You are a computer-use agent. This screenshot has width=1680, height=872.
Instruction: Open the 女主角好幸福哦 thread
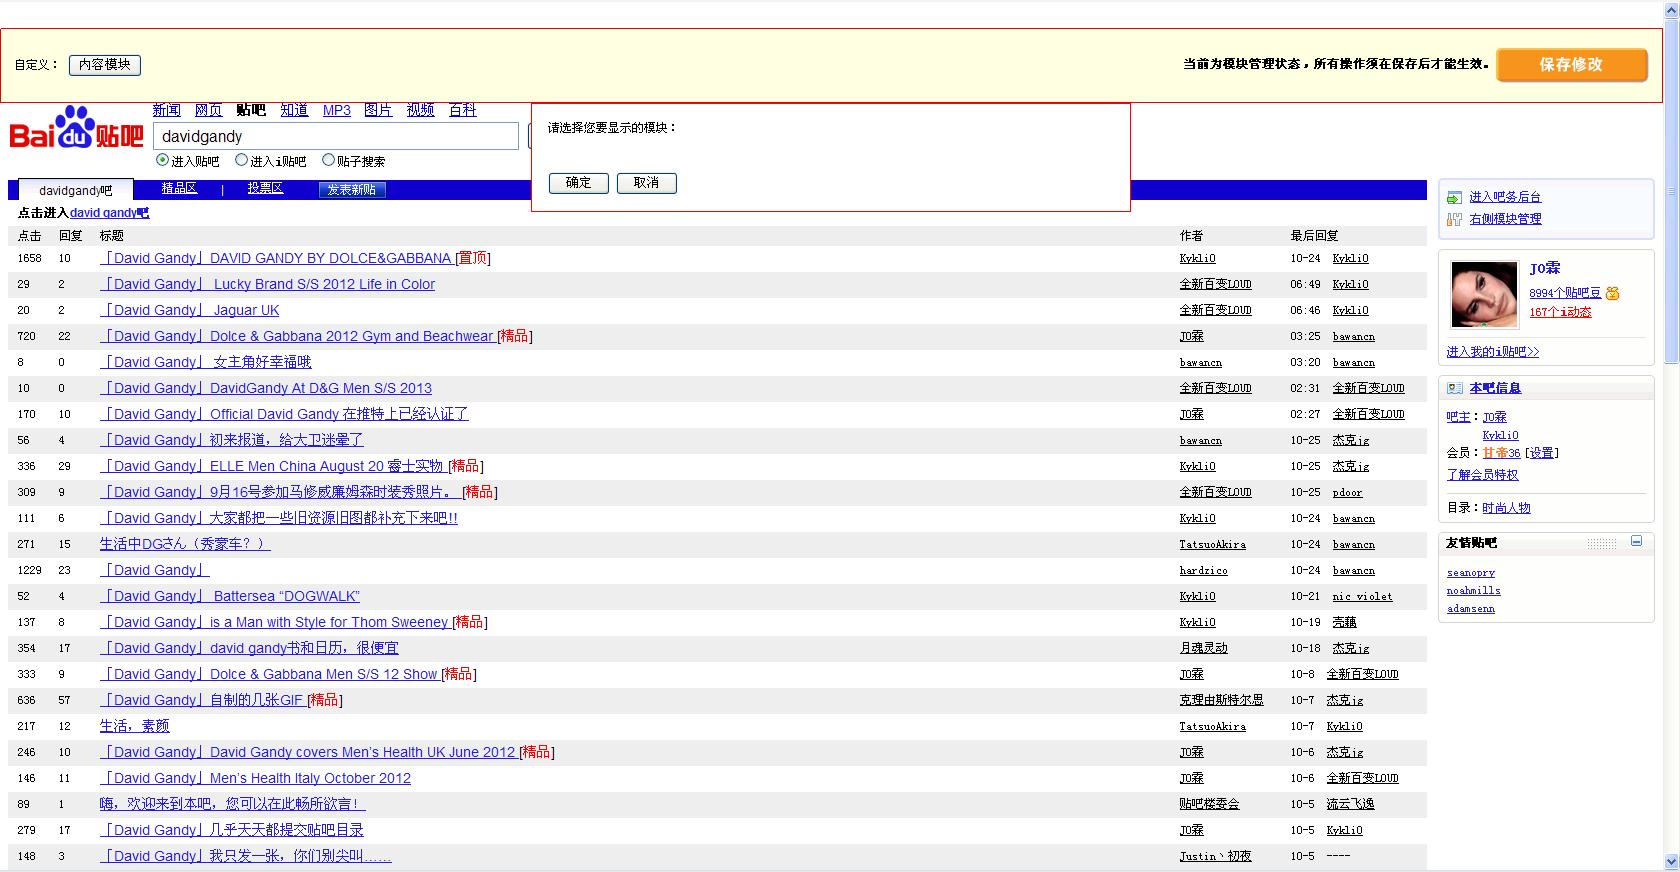tap(206, 362)
